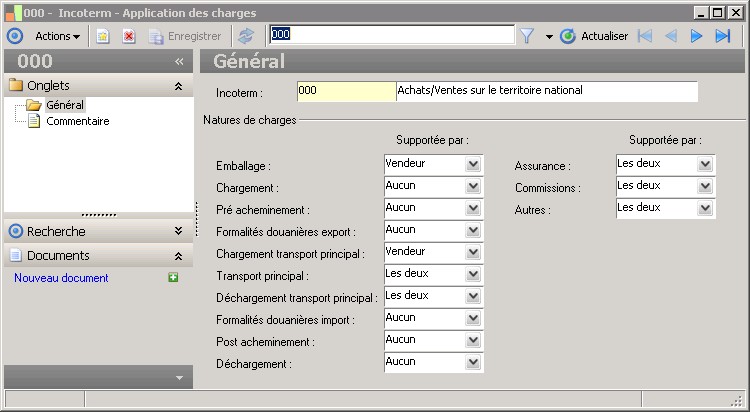Image resolution: width=750 pixels, height=412 pixels.
Task: Click the filter funnel icon
Action: click(527, 36)
